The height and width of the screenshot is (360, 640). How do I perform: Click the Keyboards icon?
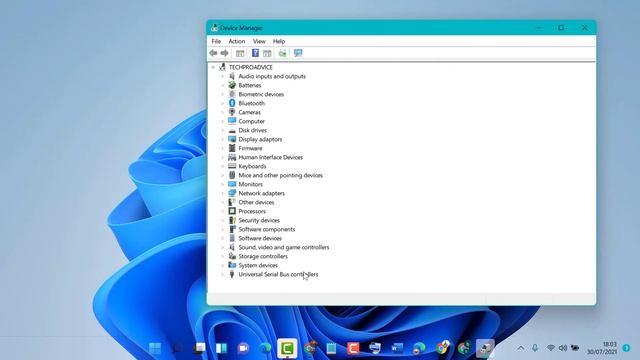click(x=232, y=166)
